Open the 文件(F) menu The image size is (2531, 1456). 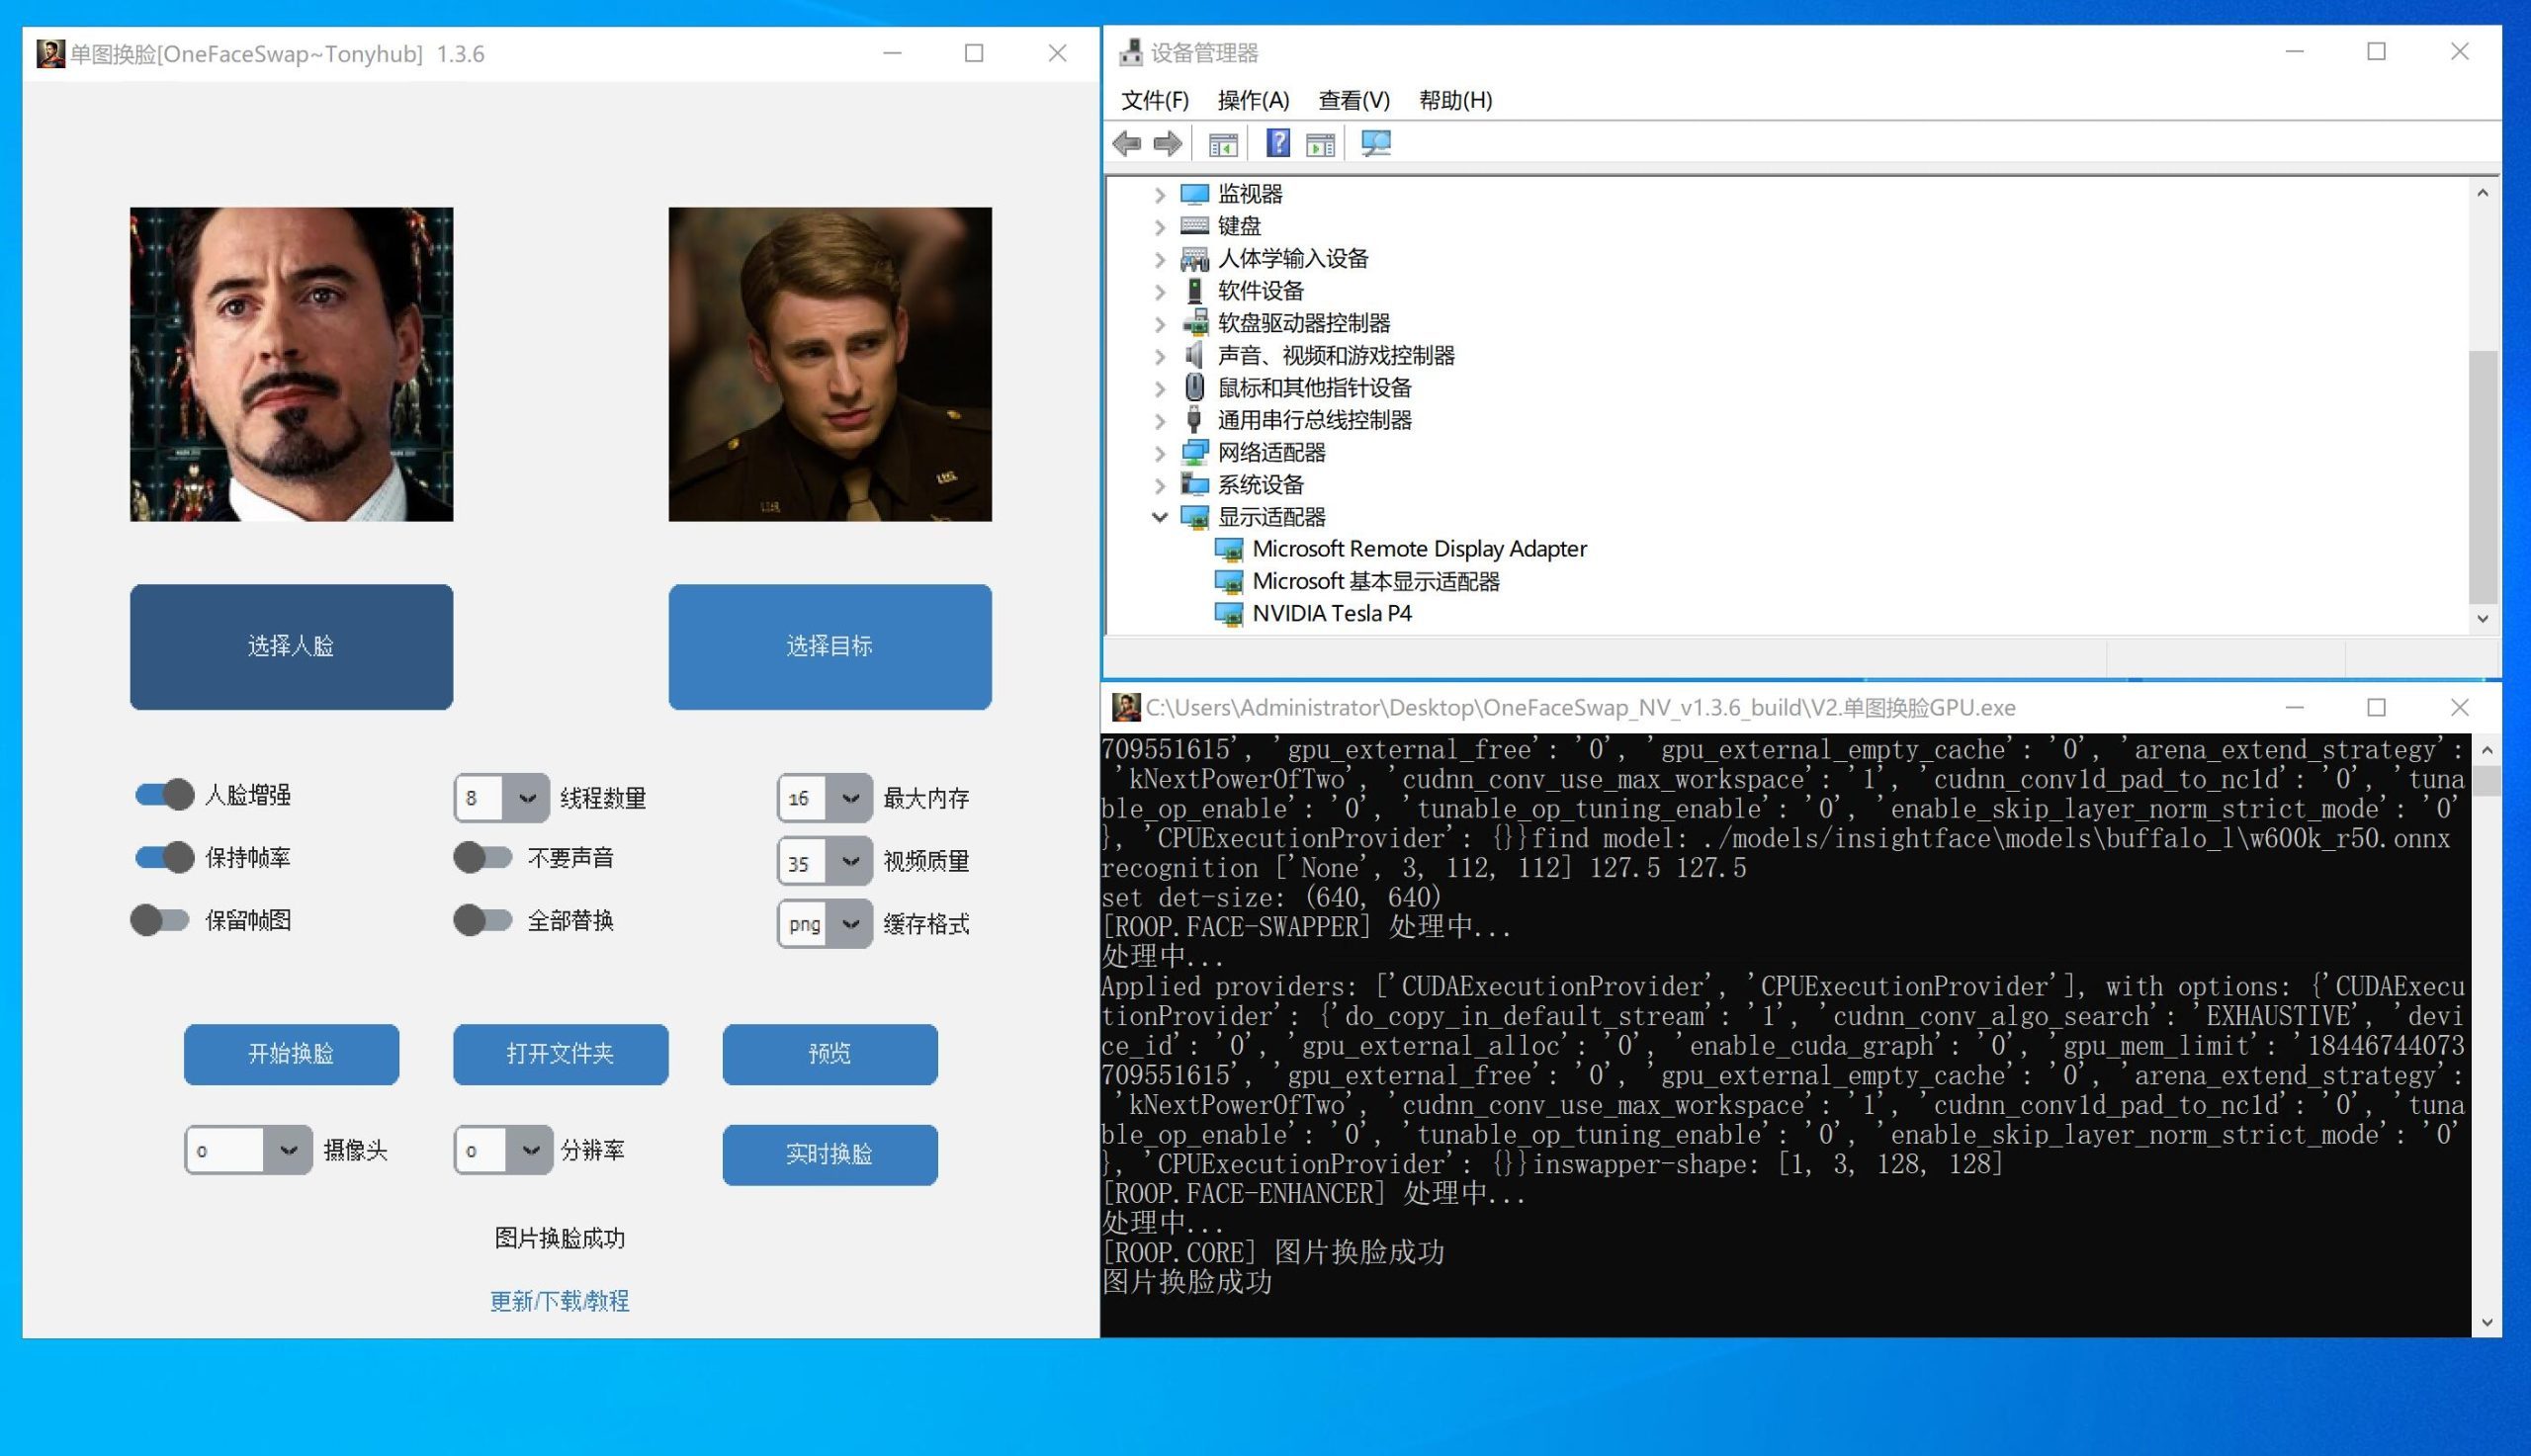pos(1155,100)
